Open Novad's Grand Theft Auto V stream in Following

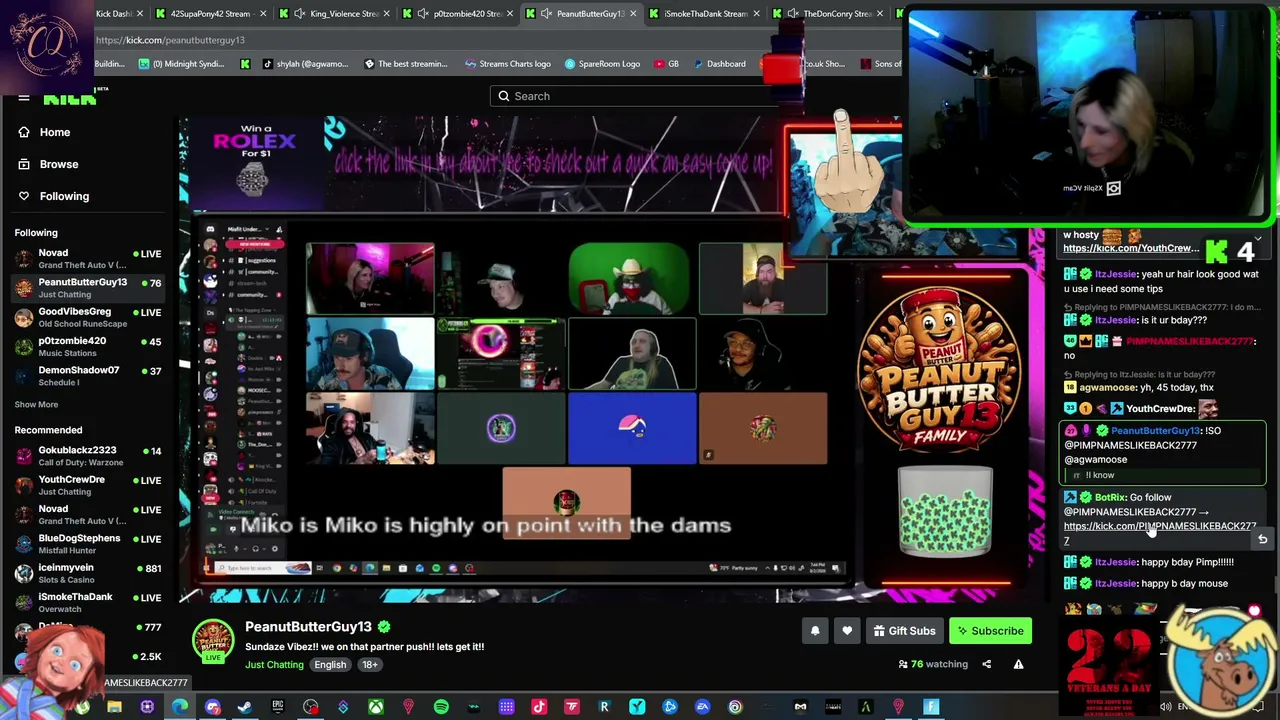[x=88, y=259]
